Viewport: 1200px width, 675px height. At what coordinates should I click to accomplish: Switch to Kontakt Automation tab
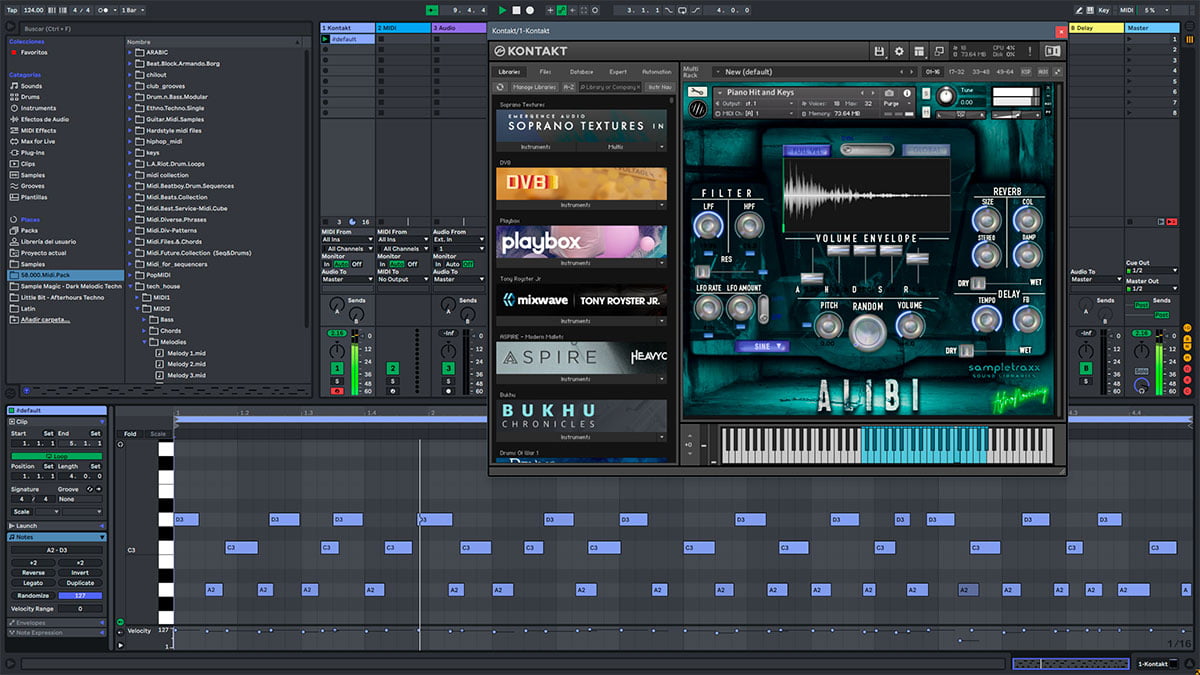pyautogui.click(x=656, y=72)
